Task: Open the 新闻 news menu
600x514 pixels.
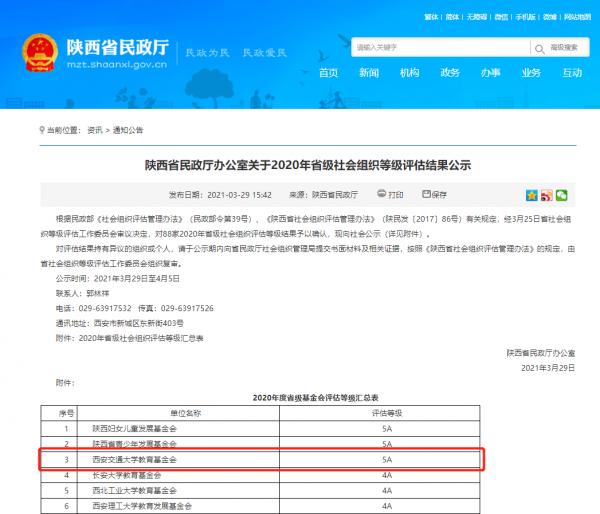Action: point(369,73)
